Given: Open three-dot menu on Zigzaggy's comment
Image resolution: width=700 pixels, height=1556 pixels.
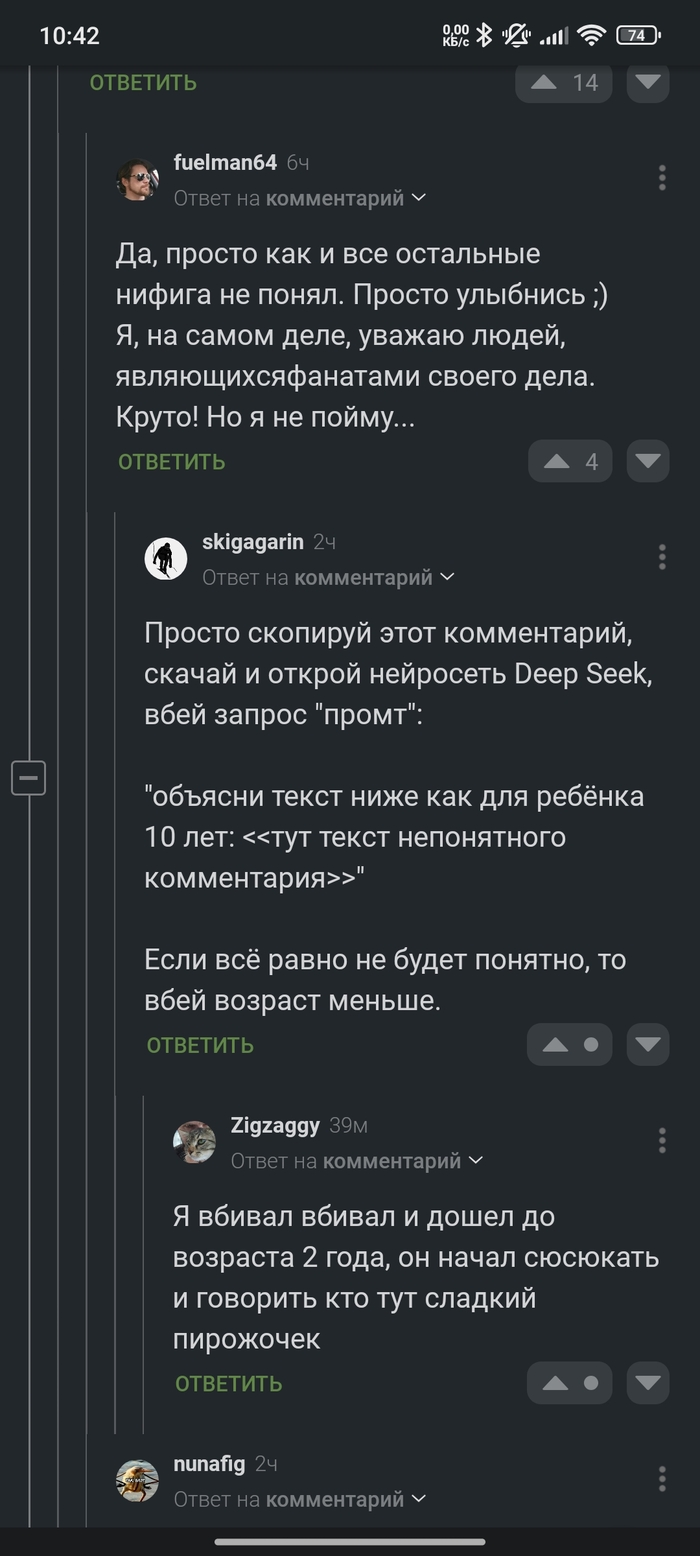Looking at the screenshot, I should point(662,1140).
